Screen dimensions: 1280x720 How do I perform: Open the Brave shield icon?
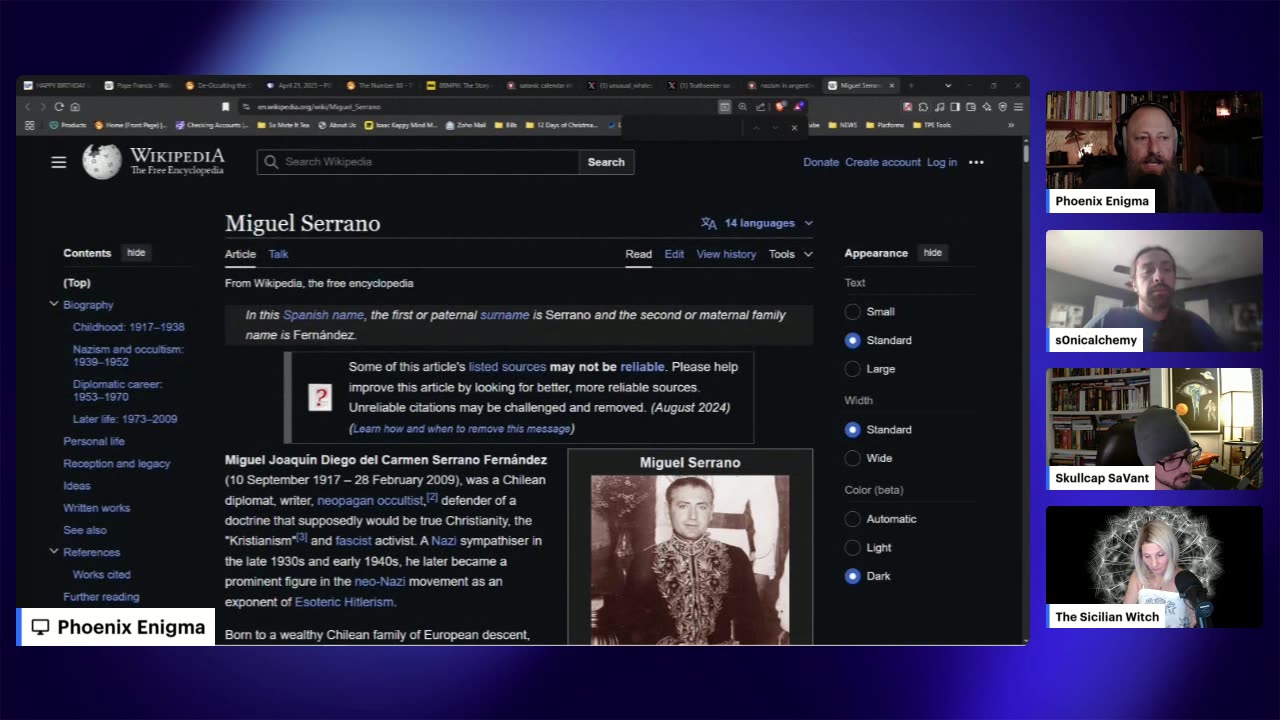pos(779,106)
